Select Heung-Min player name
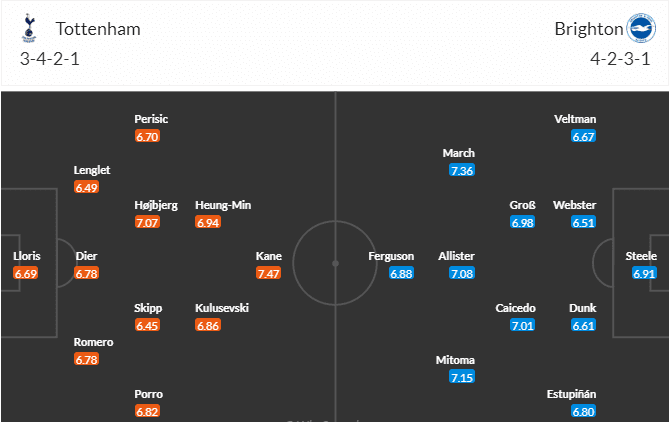This screenshot has width=669, height=422. (x=223, y=205)
